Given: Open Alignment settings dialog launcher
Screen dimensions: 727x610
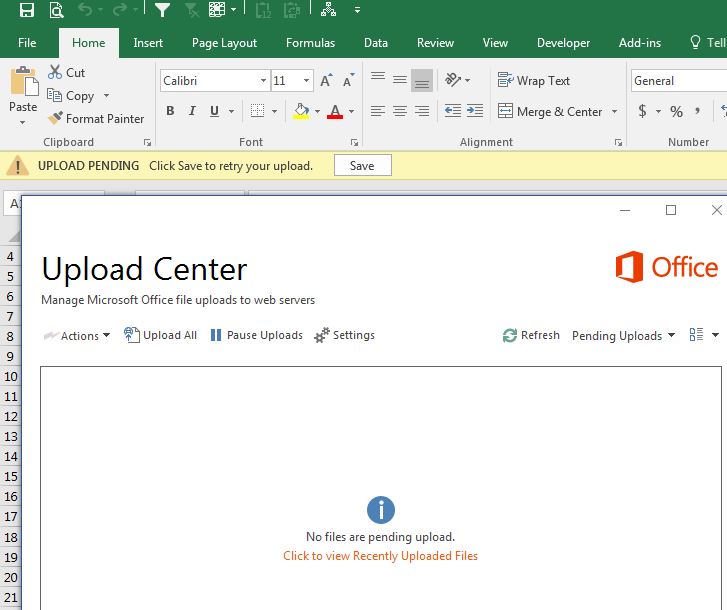Looking at the screenshot, I should click(x=618, y=143).
